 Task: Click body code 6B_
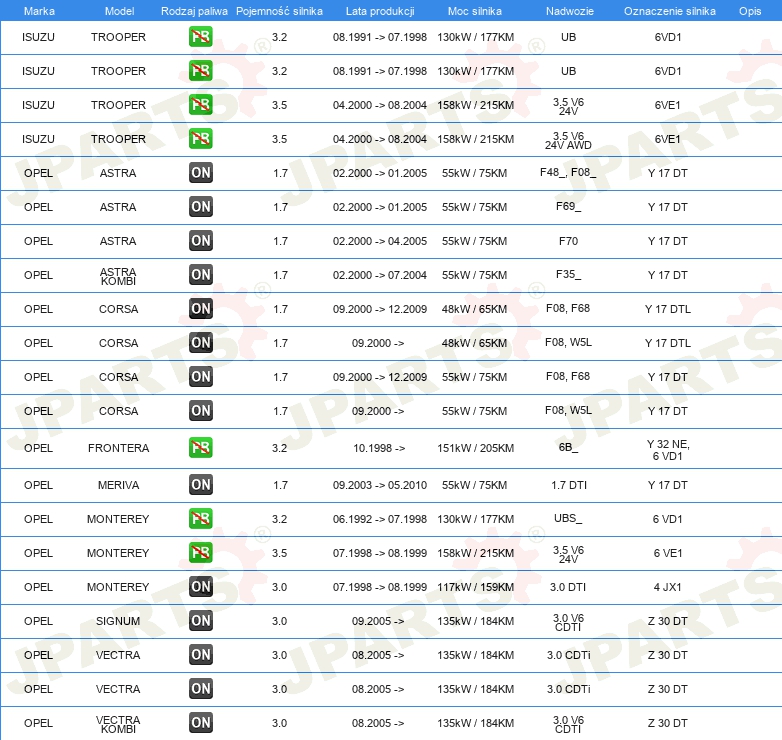pos(568,447)
